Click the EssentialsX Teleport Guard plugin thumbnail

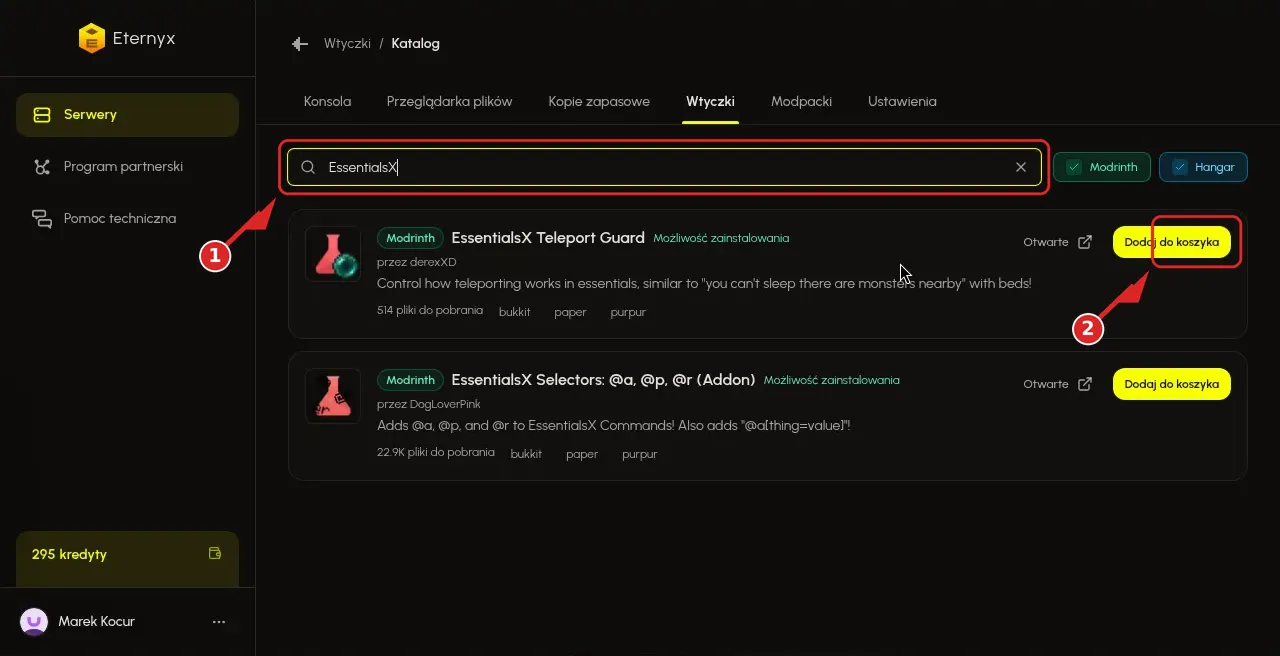[x=333, y=254]
